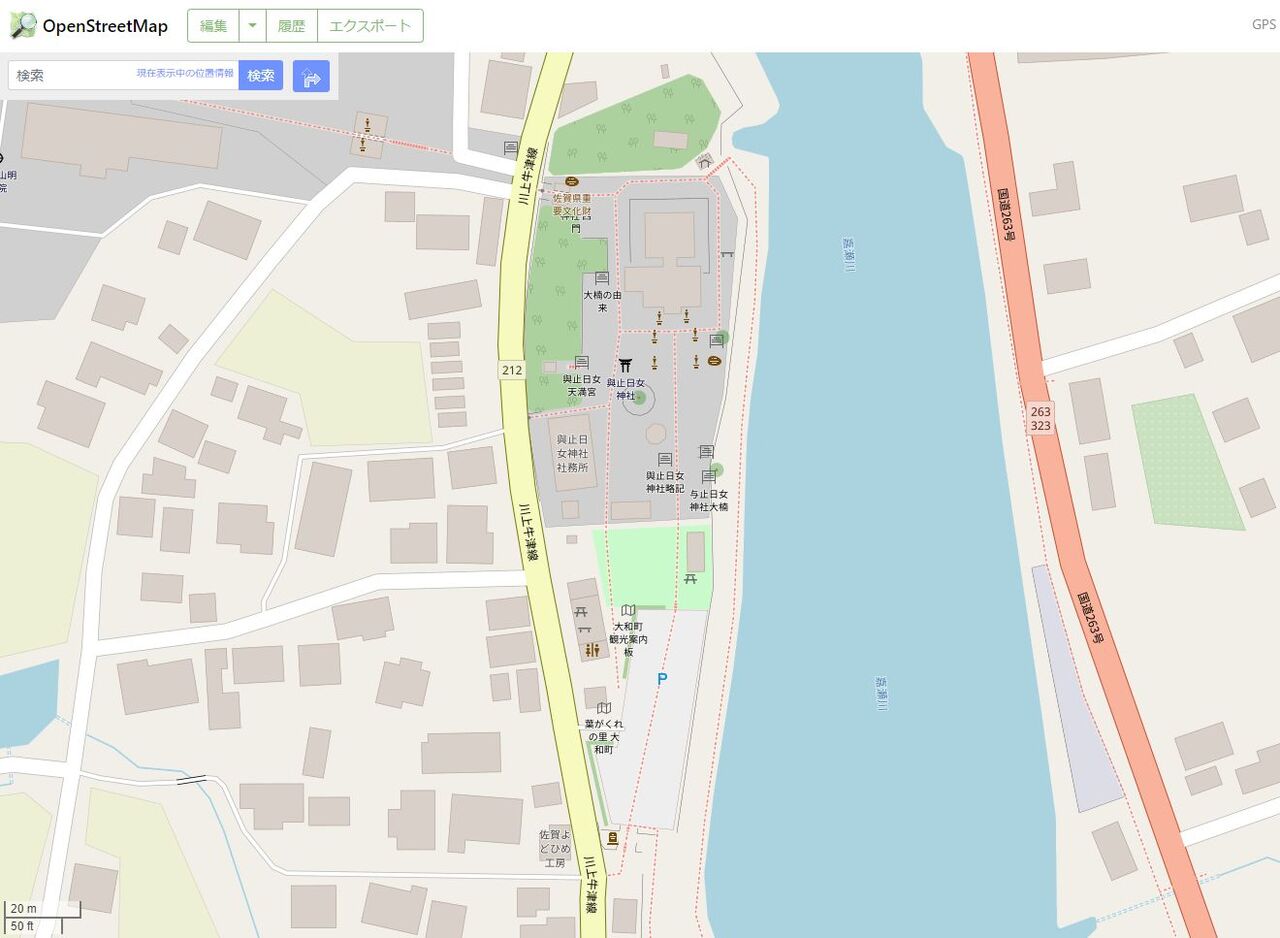The width and height of the screenshot is (1280, 938).
Task: Use the 現在表示中の位置情報 link
Action: [185, 73]
